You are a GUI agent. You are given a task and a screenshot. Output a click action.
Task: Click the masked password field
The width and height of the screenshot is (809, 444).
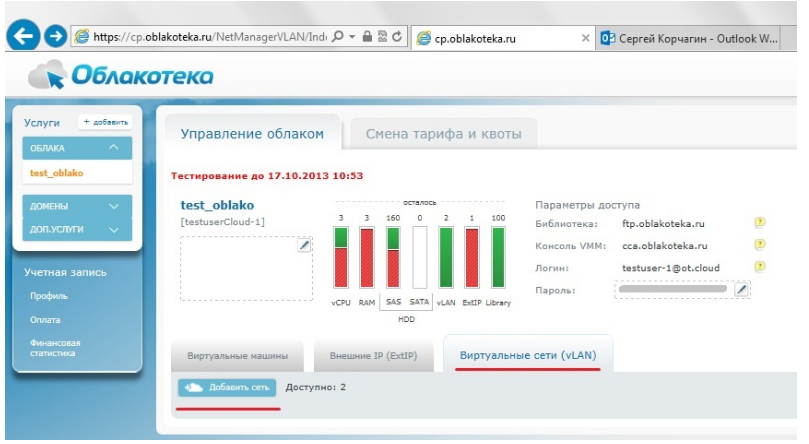coord(673,289)
